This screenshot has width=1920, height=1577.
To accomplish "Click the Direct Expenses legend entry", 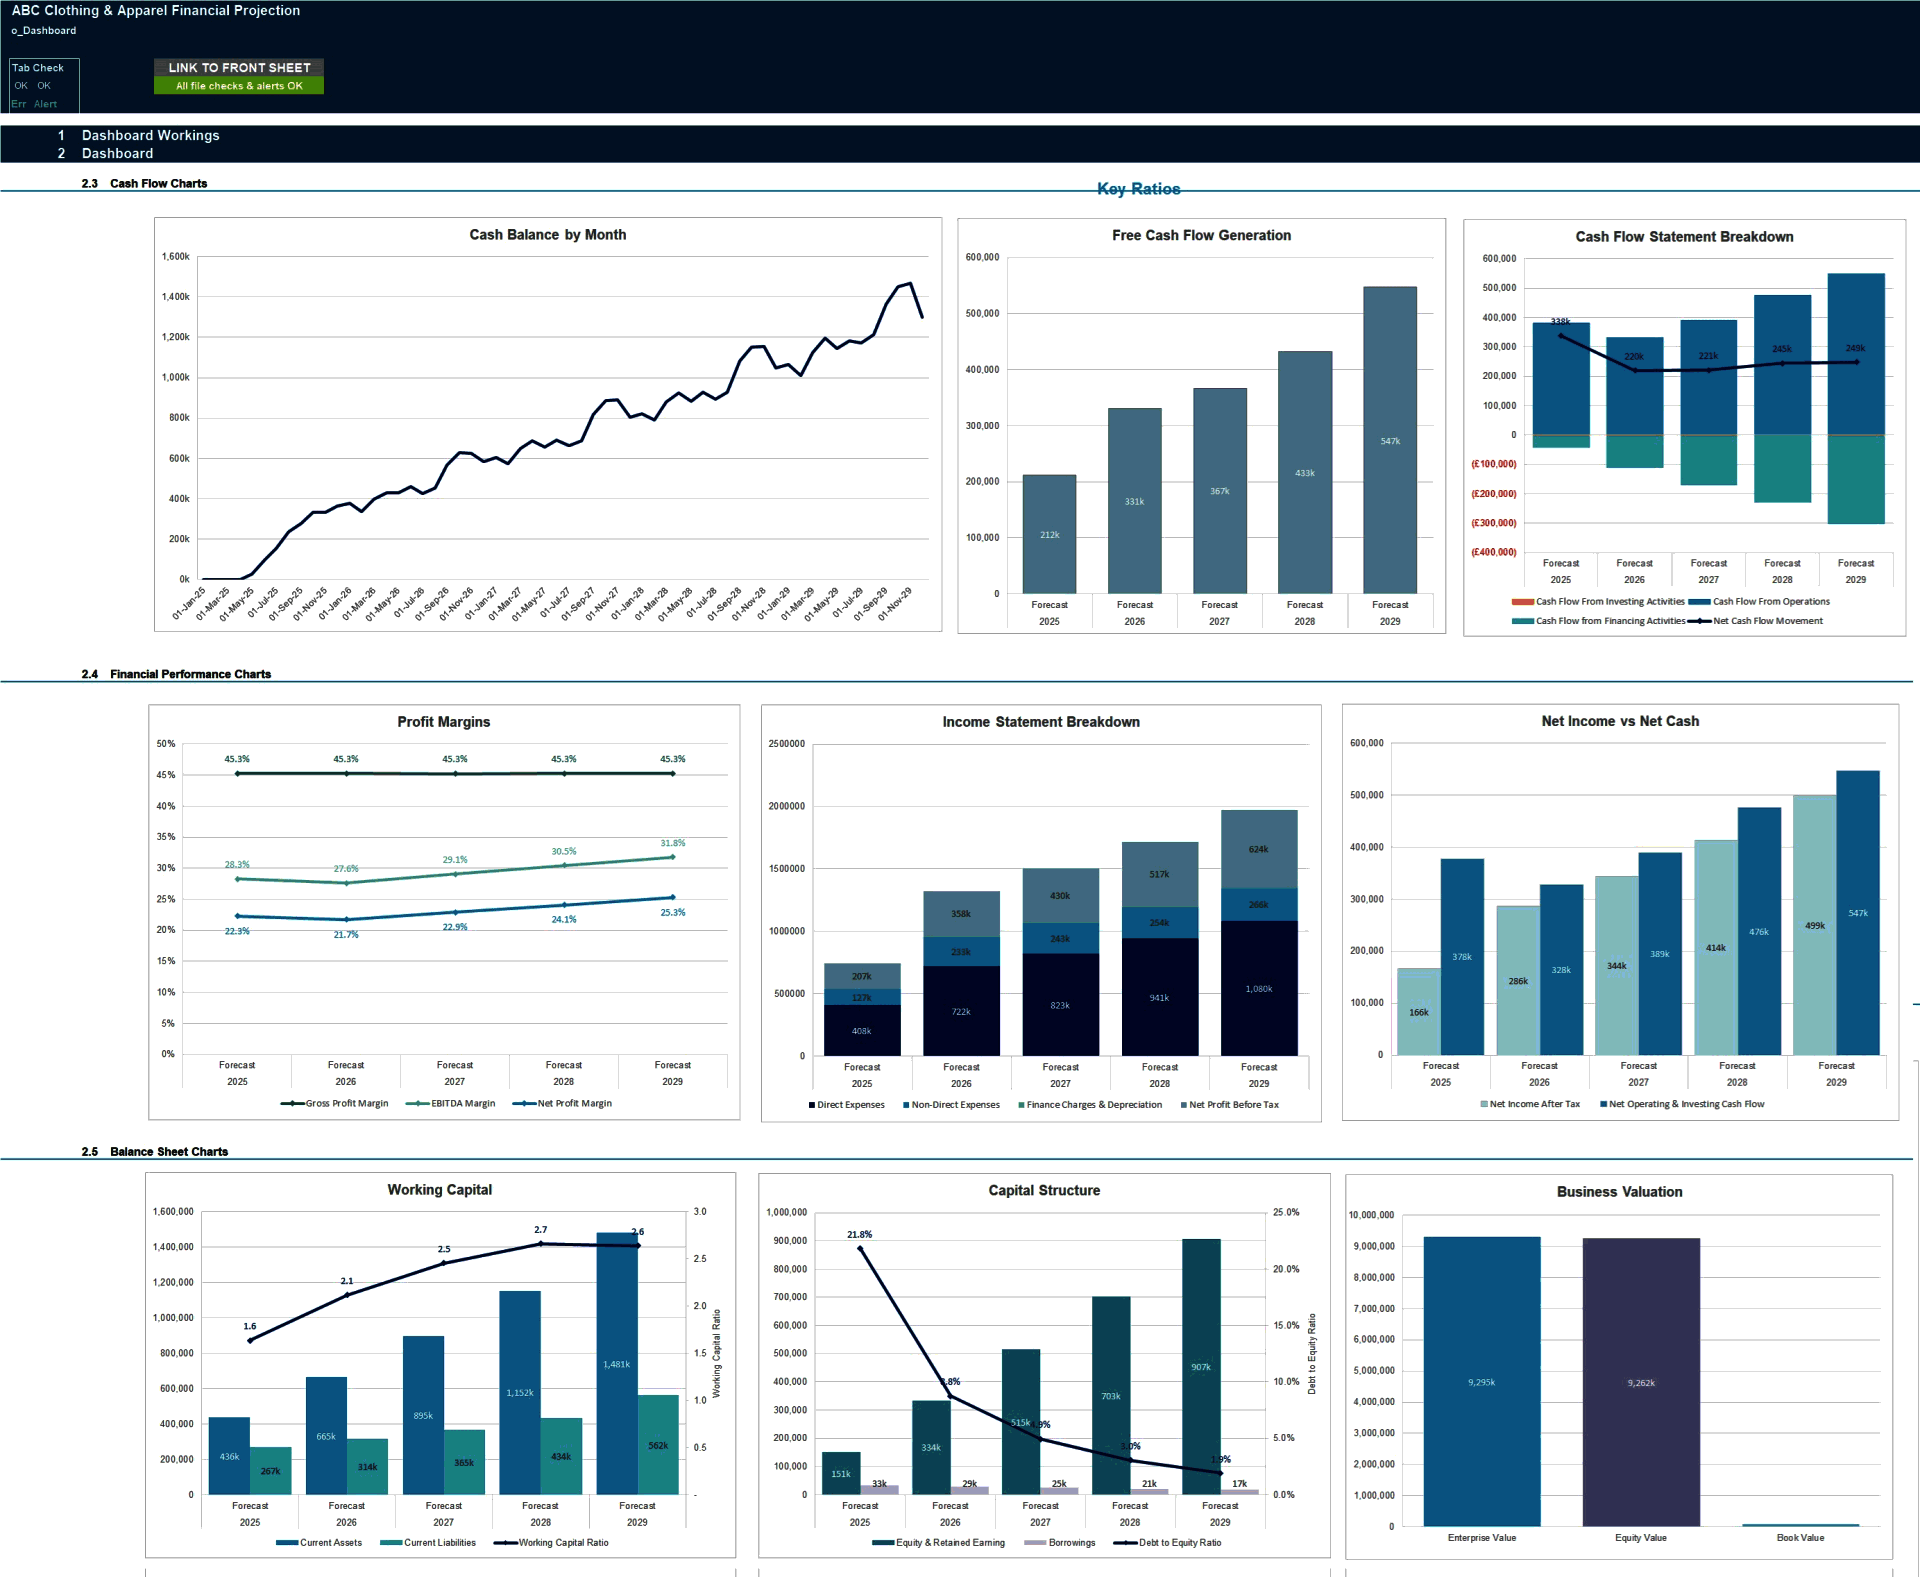I will pyautogui.click(x=847, y=1105).
